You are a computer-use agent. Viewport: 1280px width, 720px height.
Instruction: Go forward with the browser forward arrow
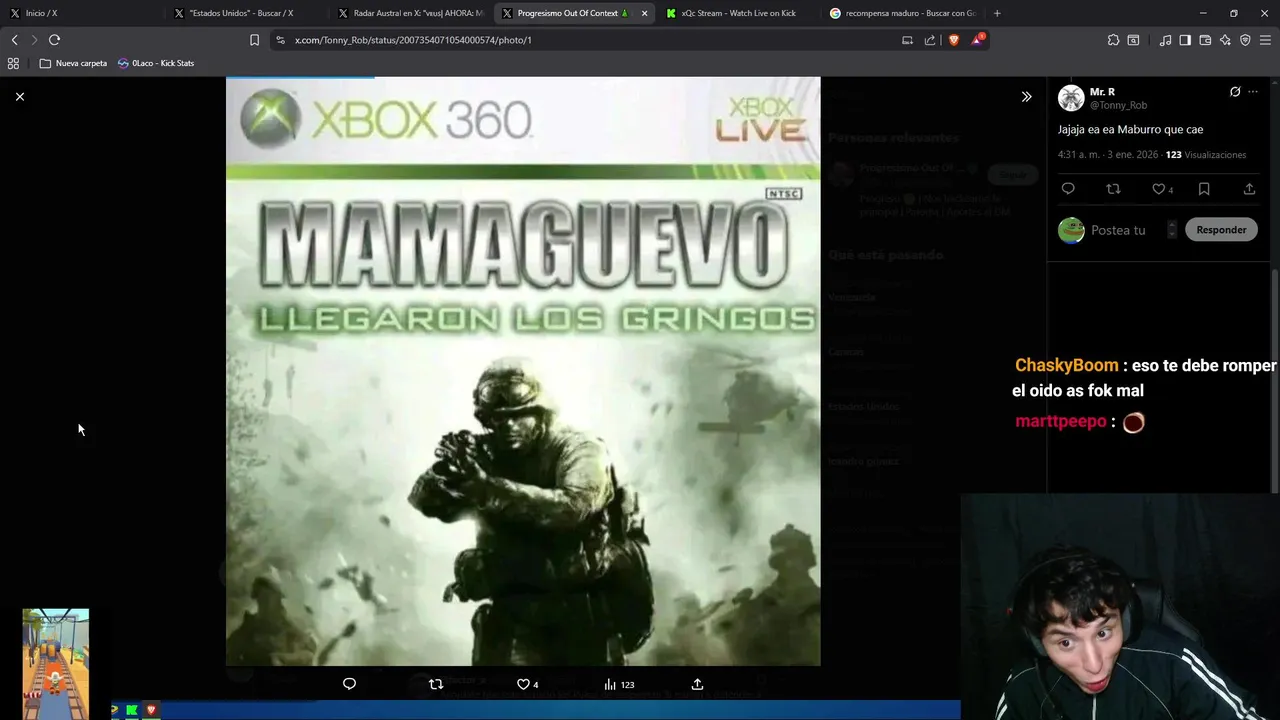(34, 40)
